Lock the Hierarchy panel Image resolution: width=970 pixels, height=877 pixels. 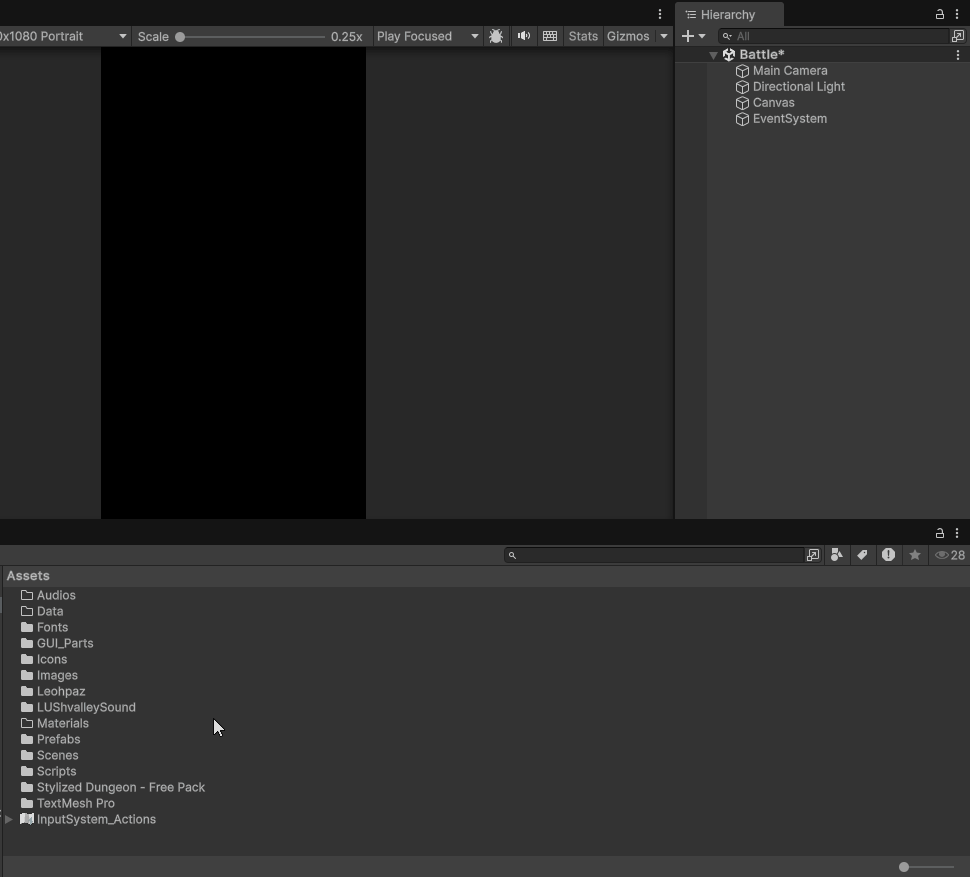tap(939, 14)
